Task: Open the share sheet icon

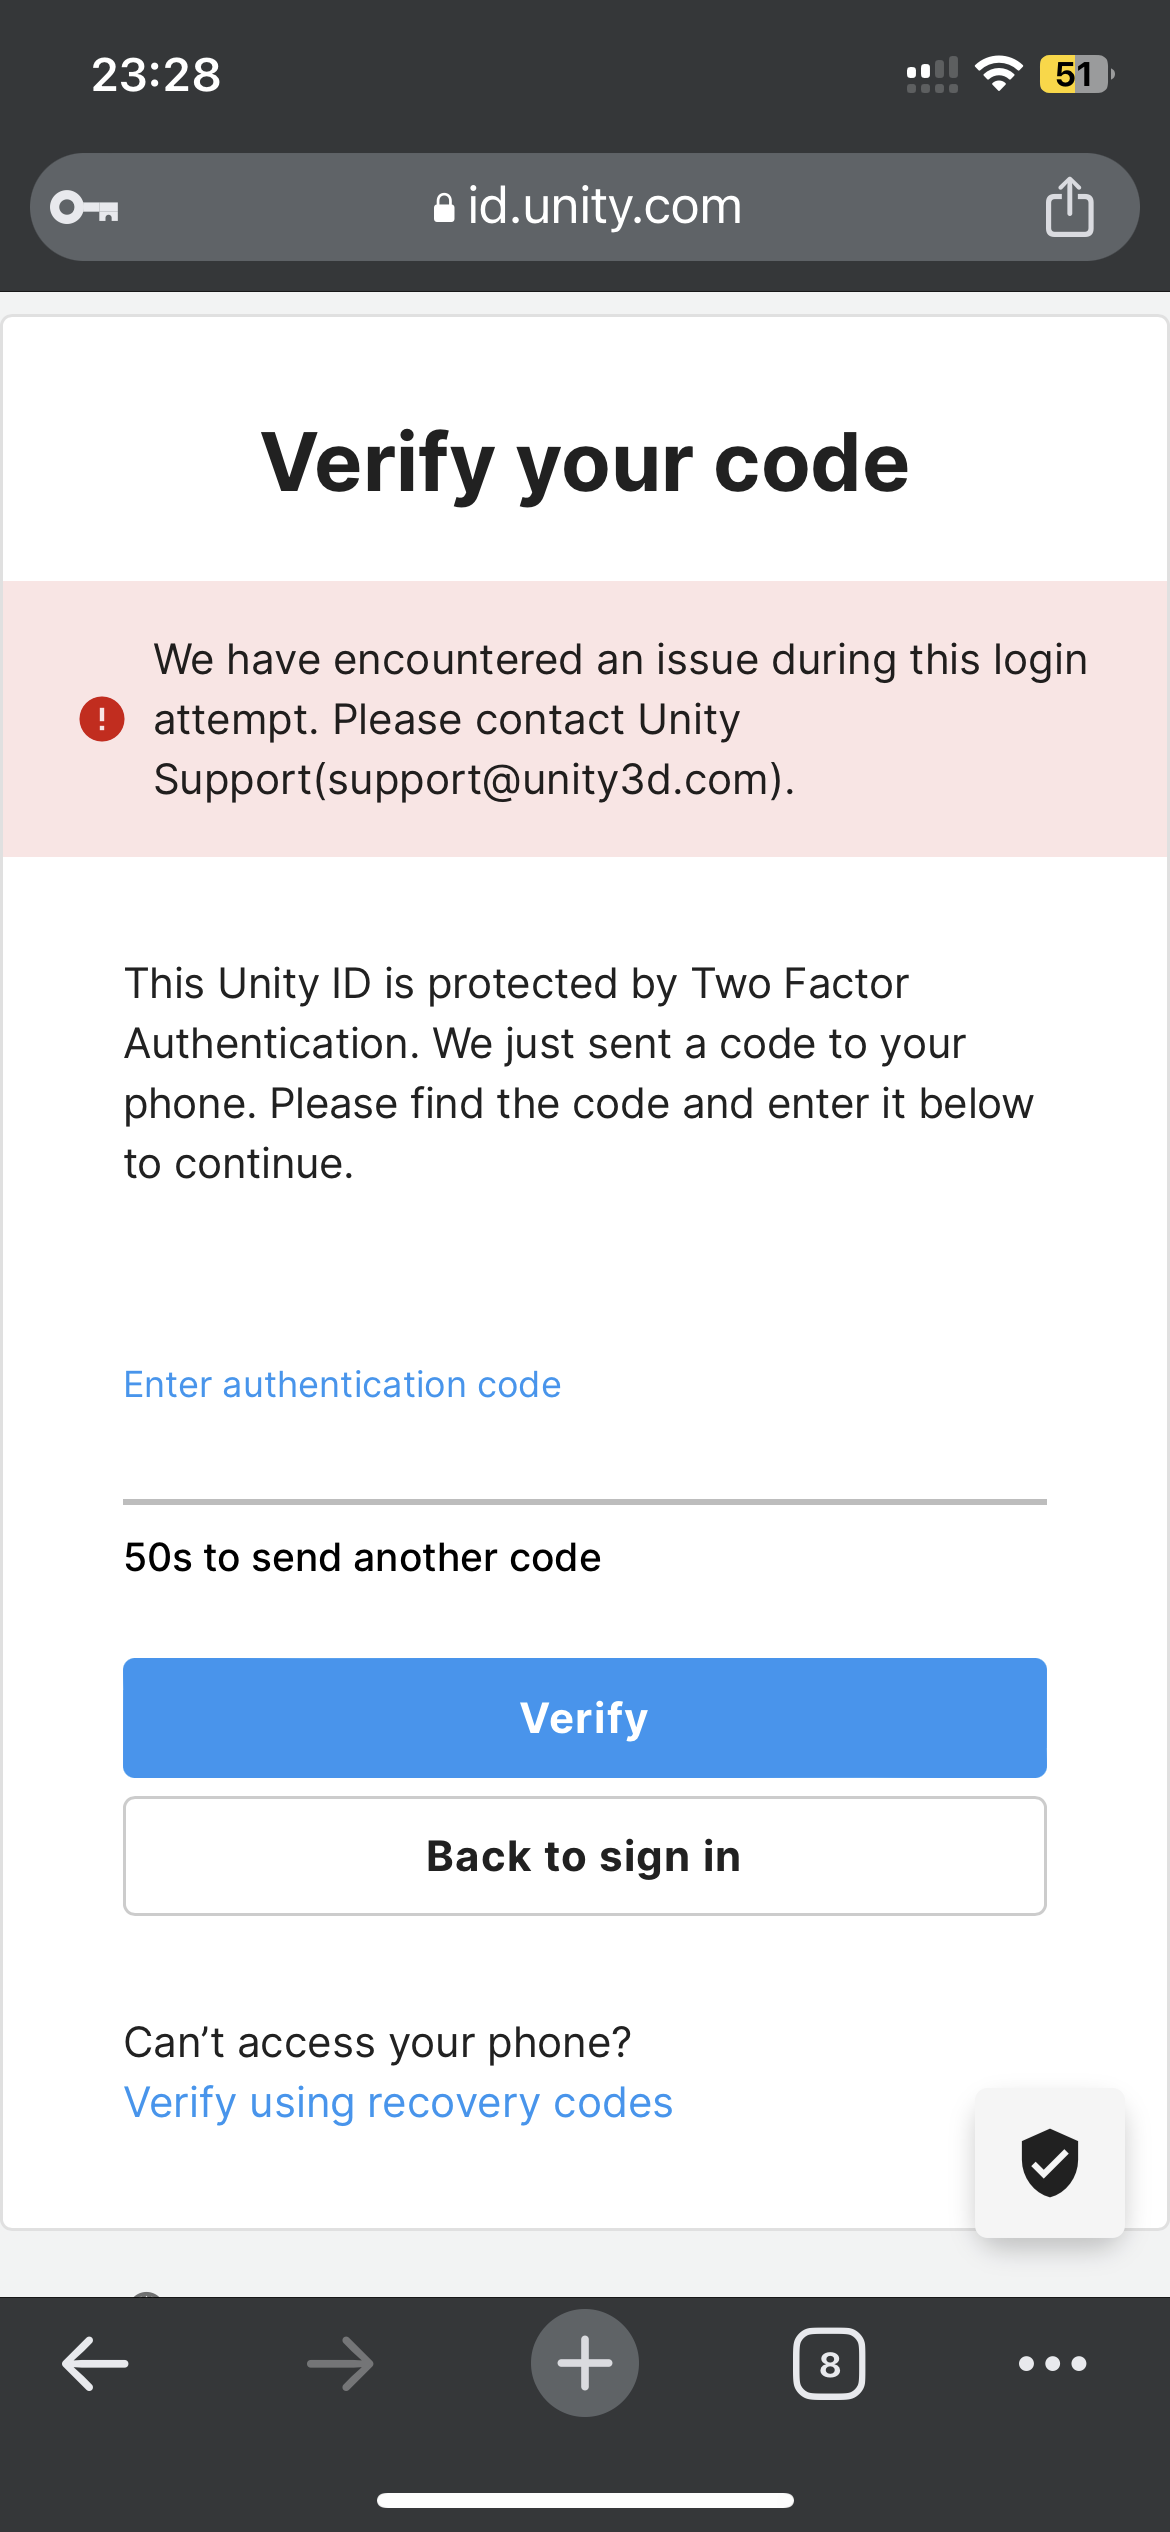Action: 1069,206
